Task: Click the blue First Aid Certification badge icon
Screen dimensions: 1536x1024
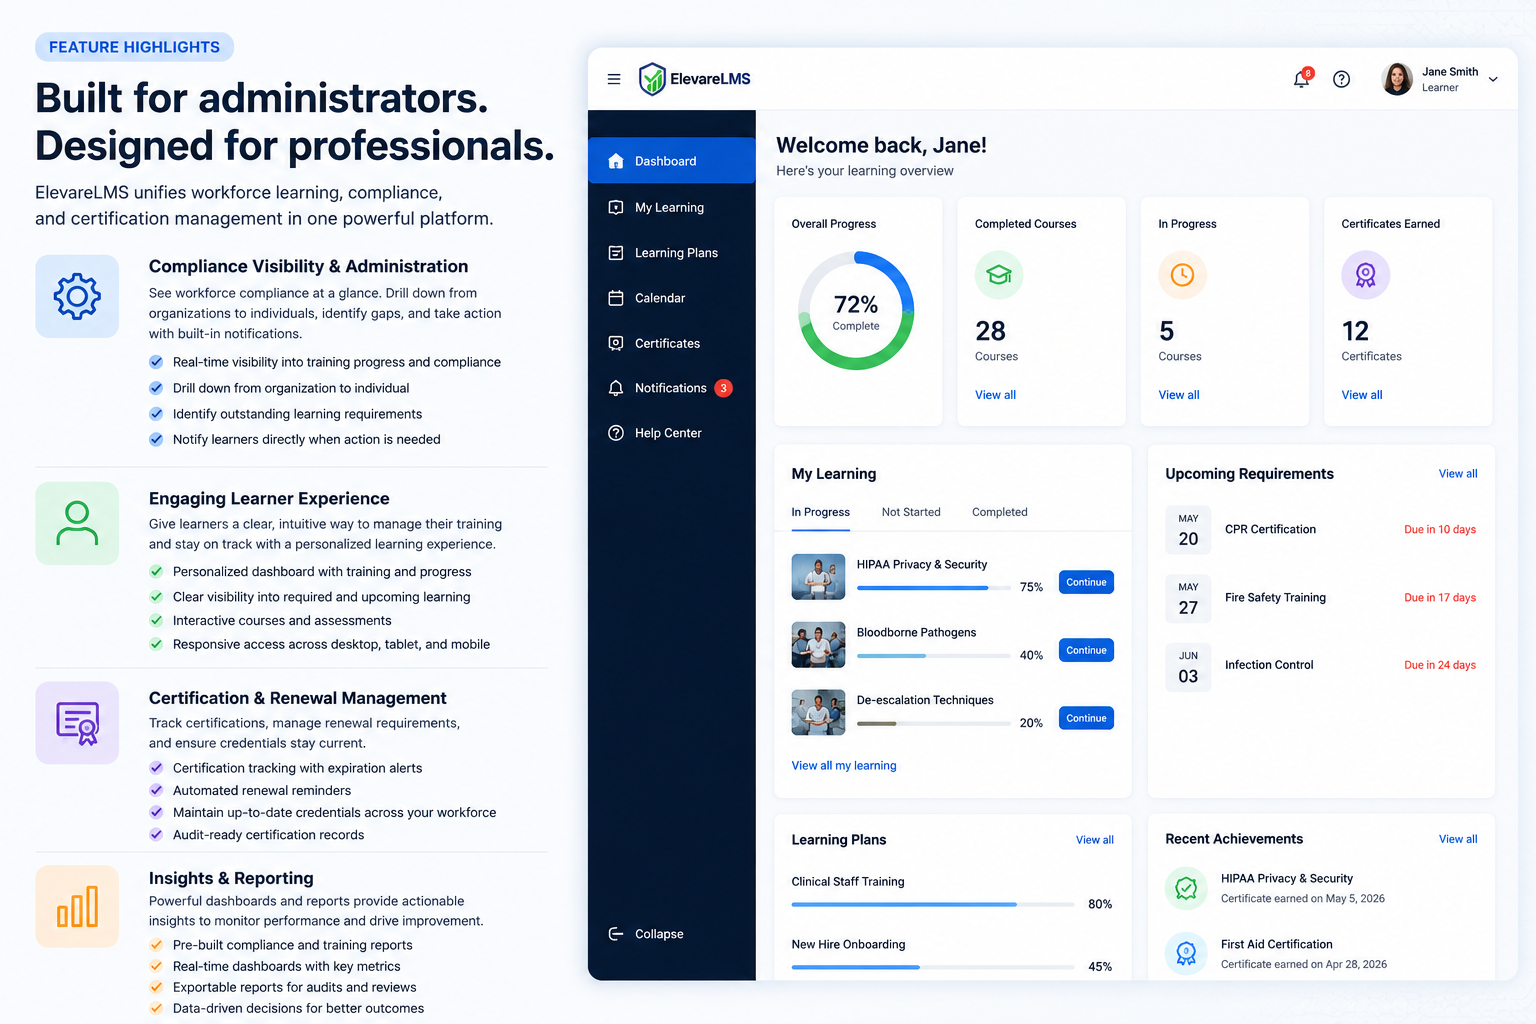Action: click(1186, 954)
